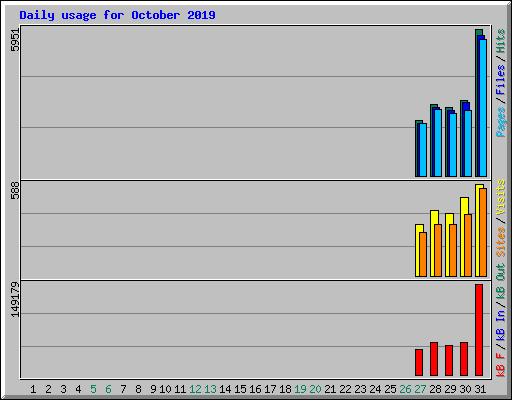Click day label 12 on x-axis

(195, 389)
